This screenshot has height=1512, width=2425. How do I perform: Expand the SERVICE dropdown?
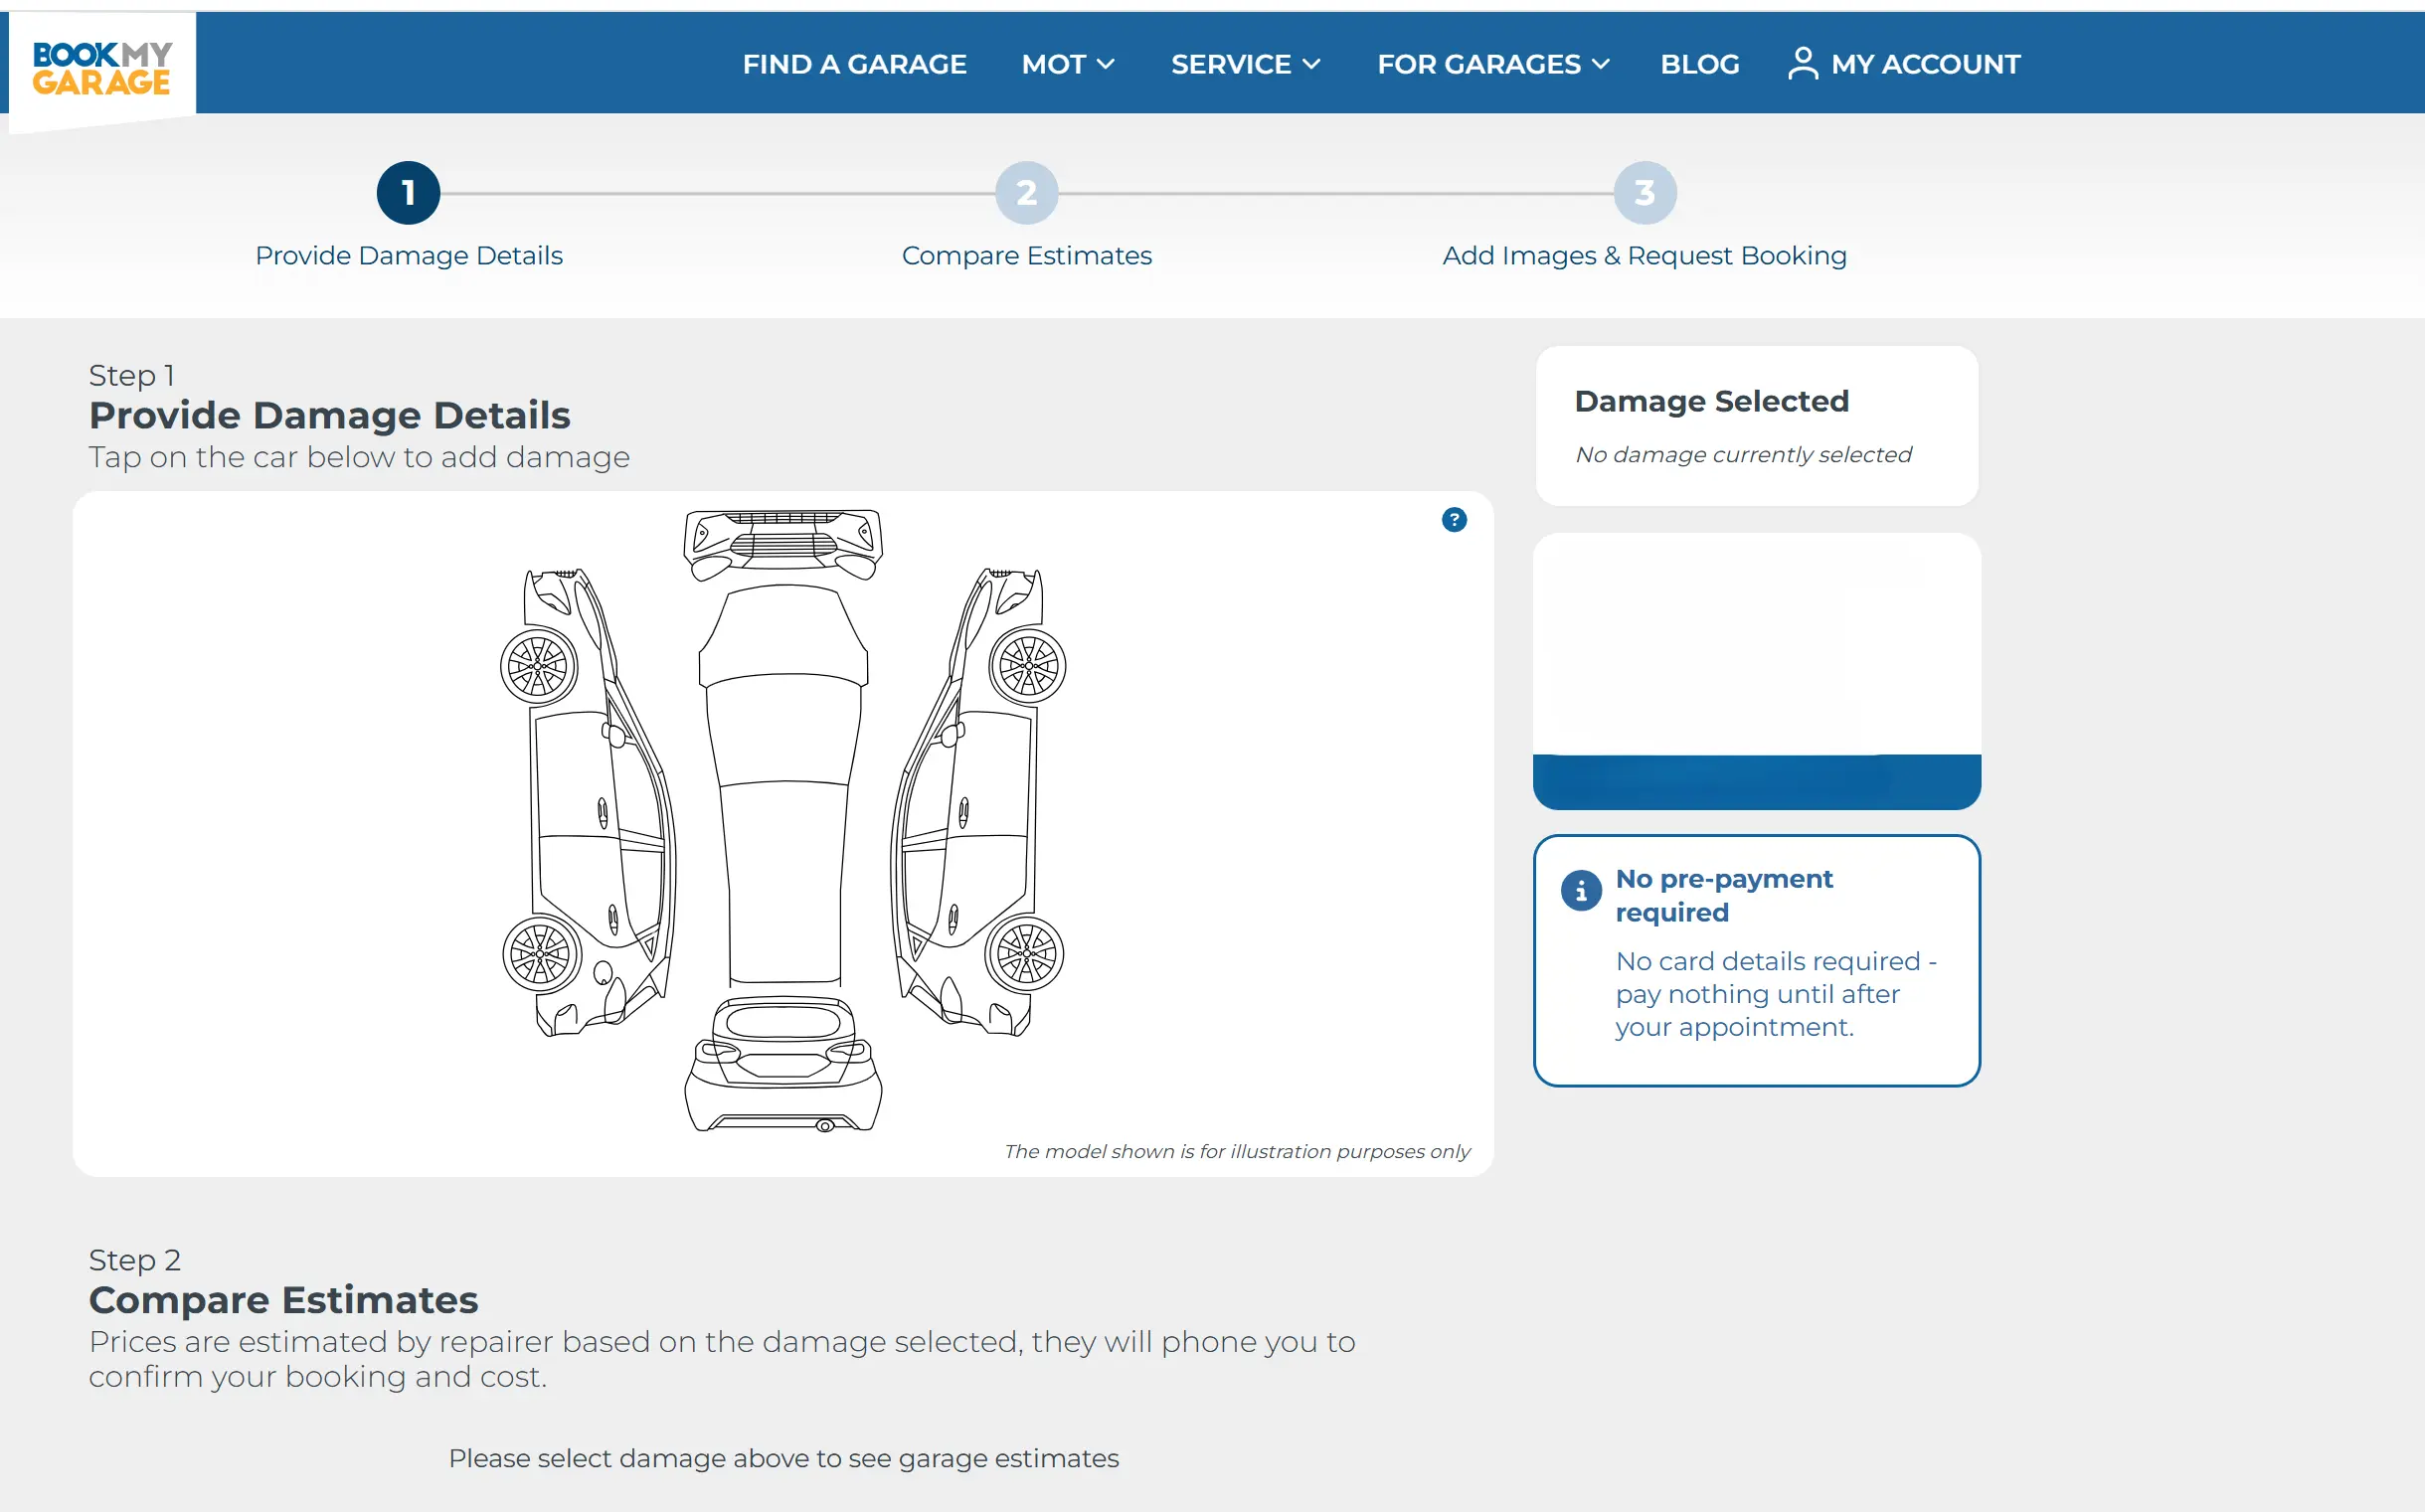(x=1245, y=63)
